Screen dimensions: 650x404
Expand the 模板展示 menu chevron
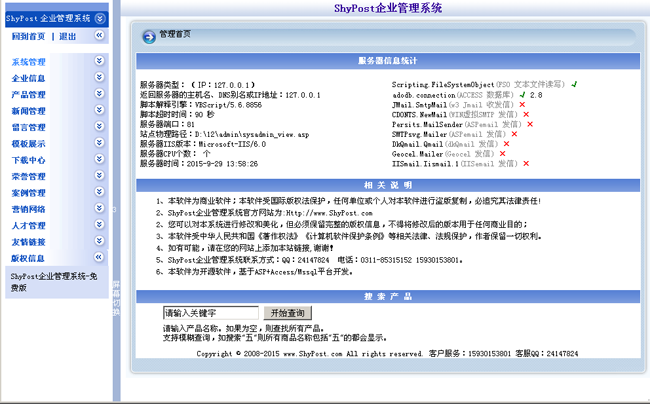click(99, 143)
